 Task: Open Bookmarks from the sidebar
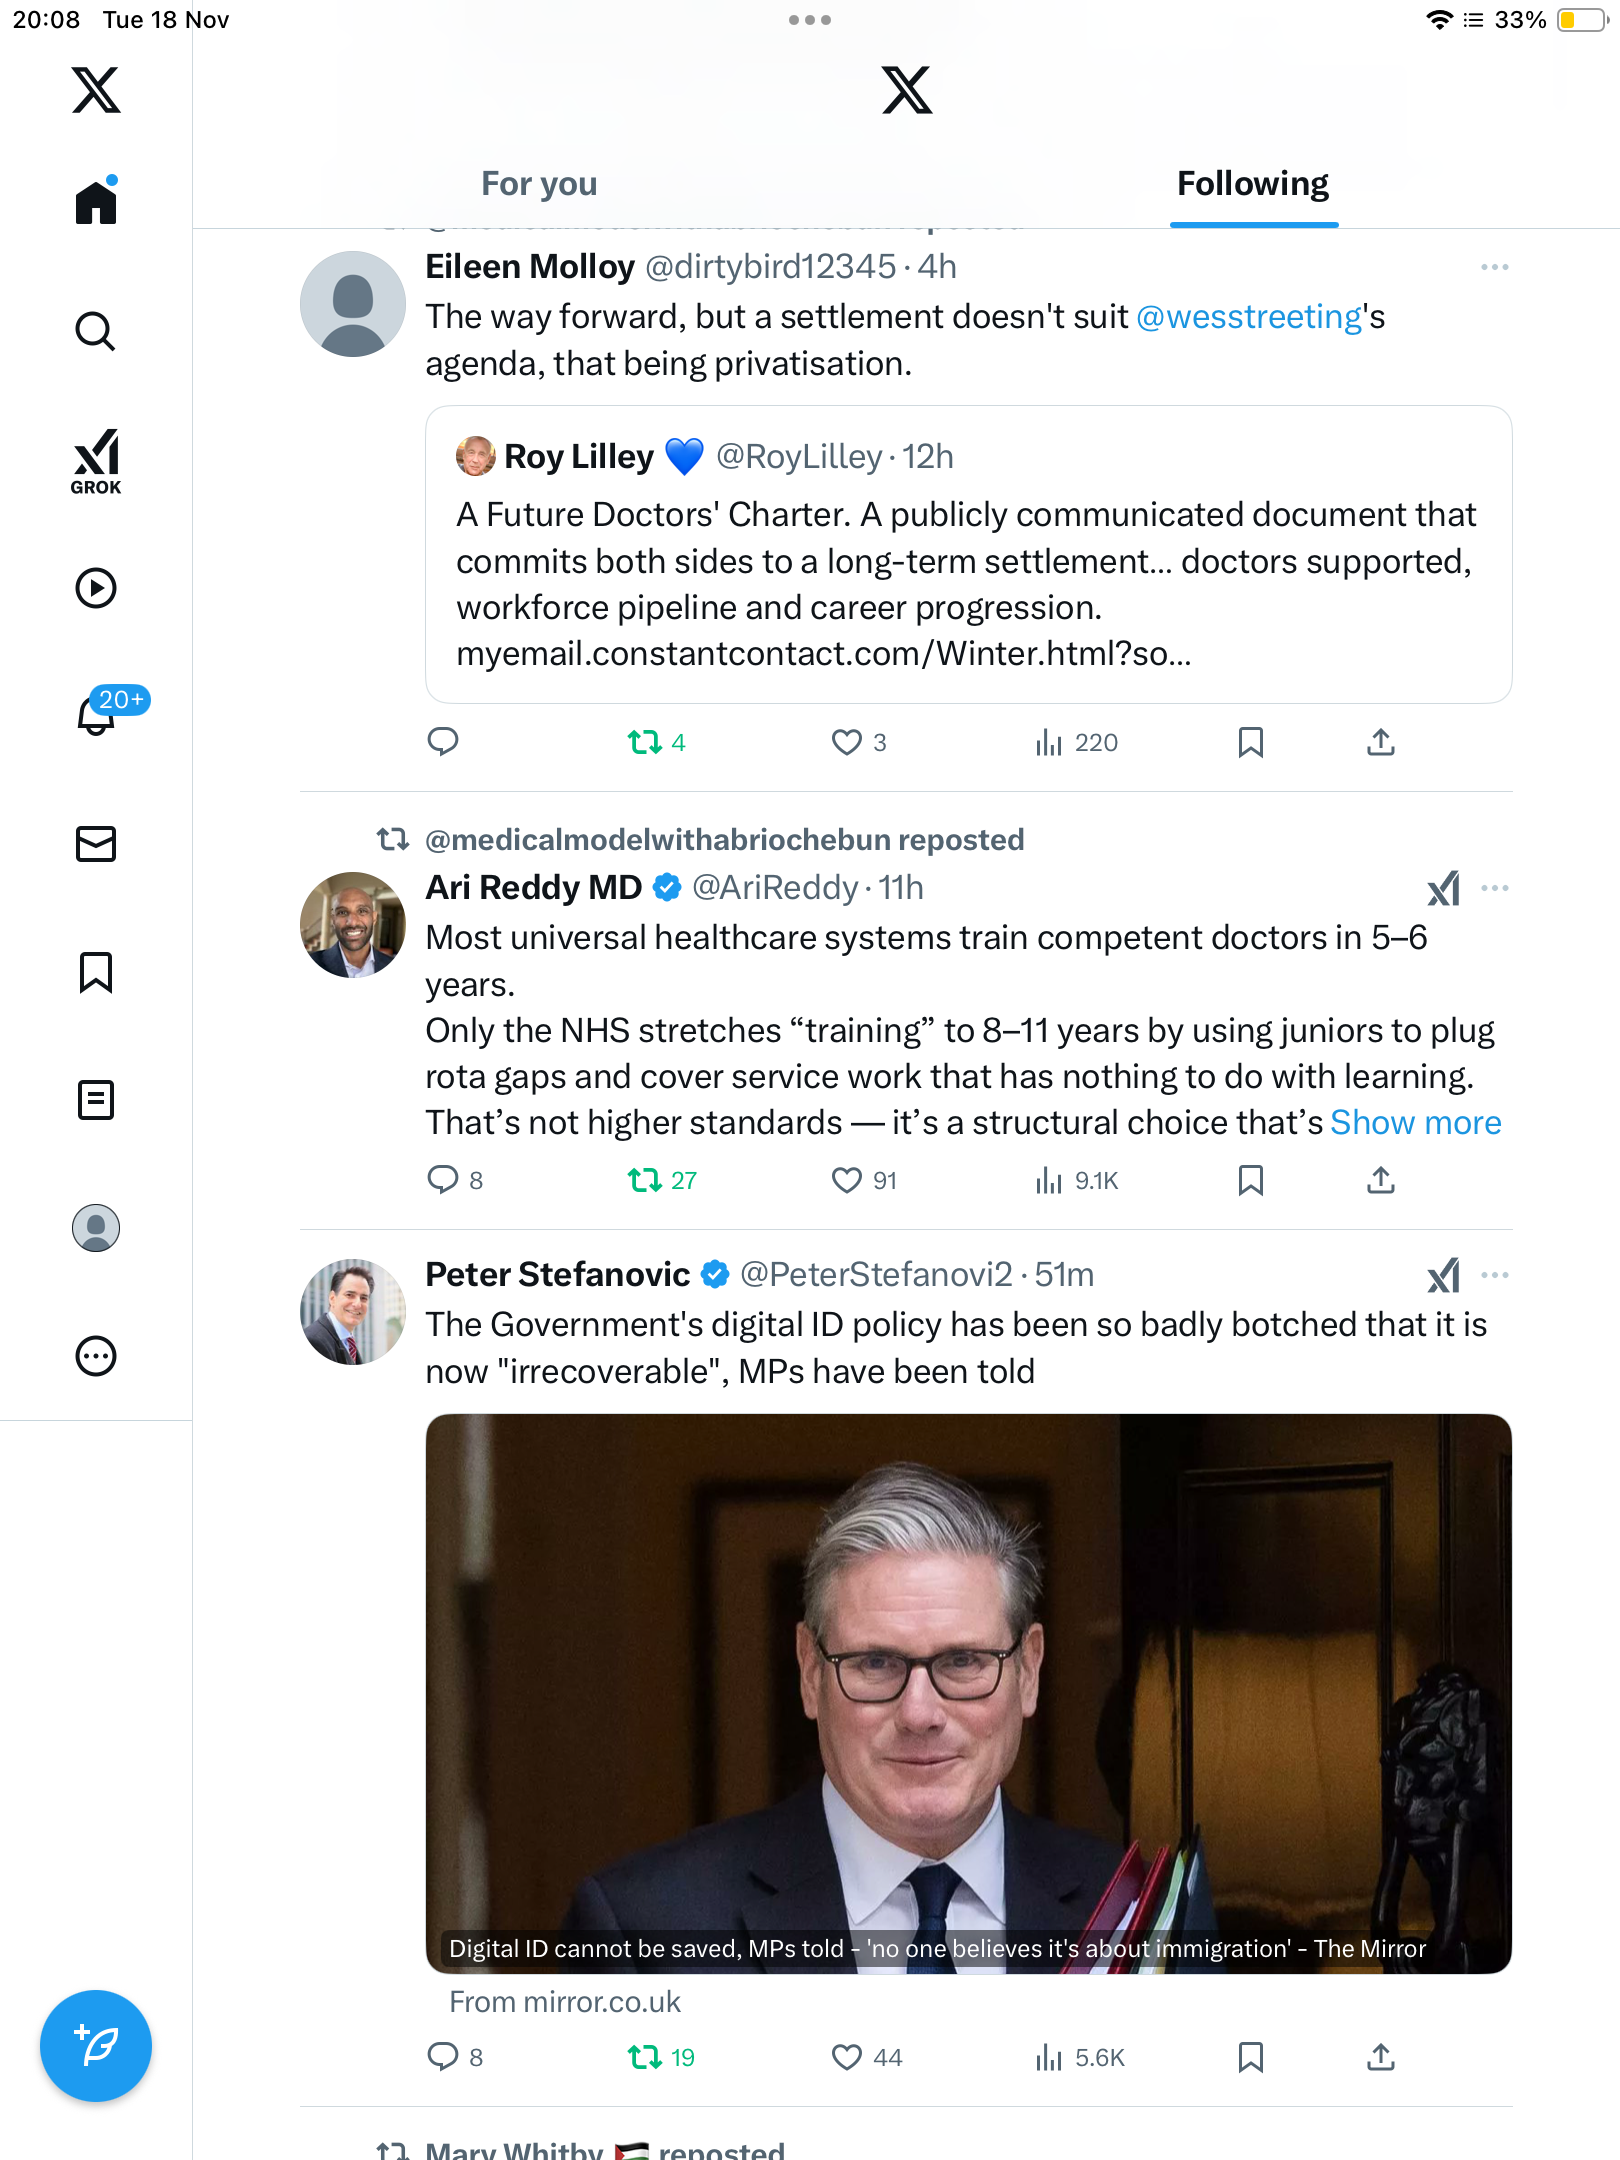click(x=96, y=972)
